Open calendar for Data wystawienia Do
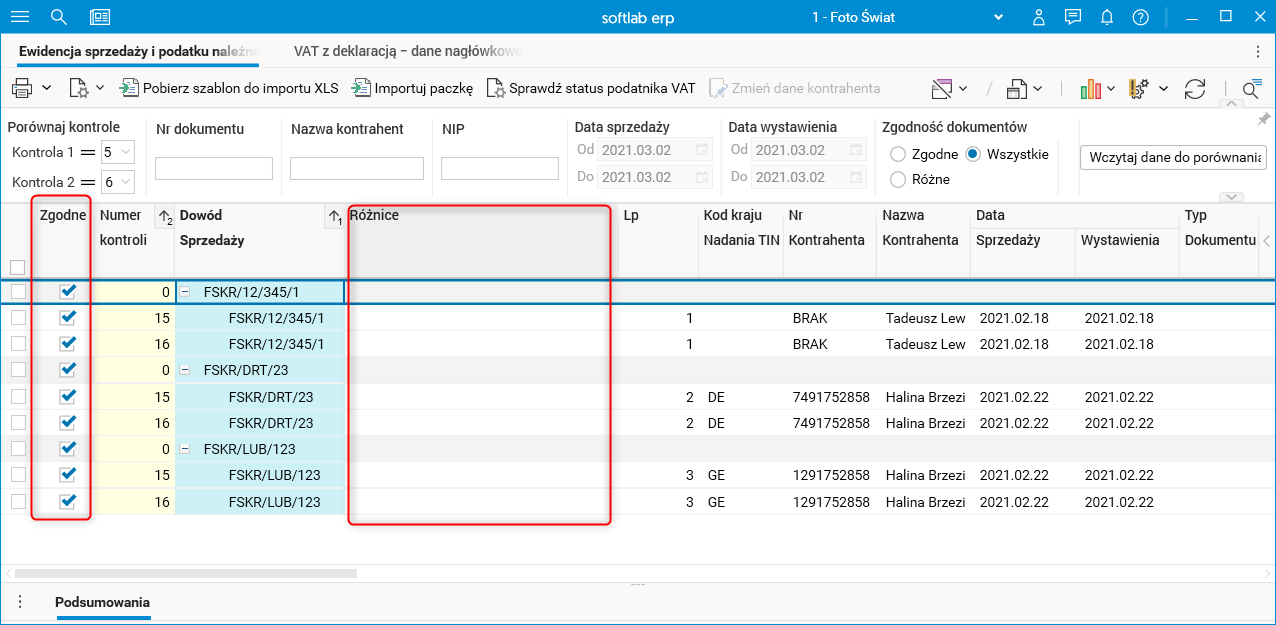This screenshot has width=1276, height=625. coord(856,176)
